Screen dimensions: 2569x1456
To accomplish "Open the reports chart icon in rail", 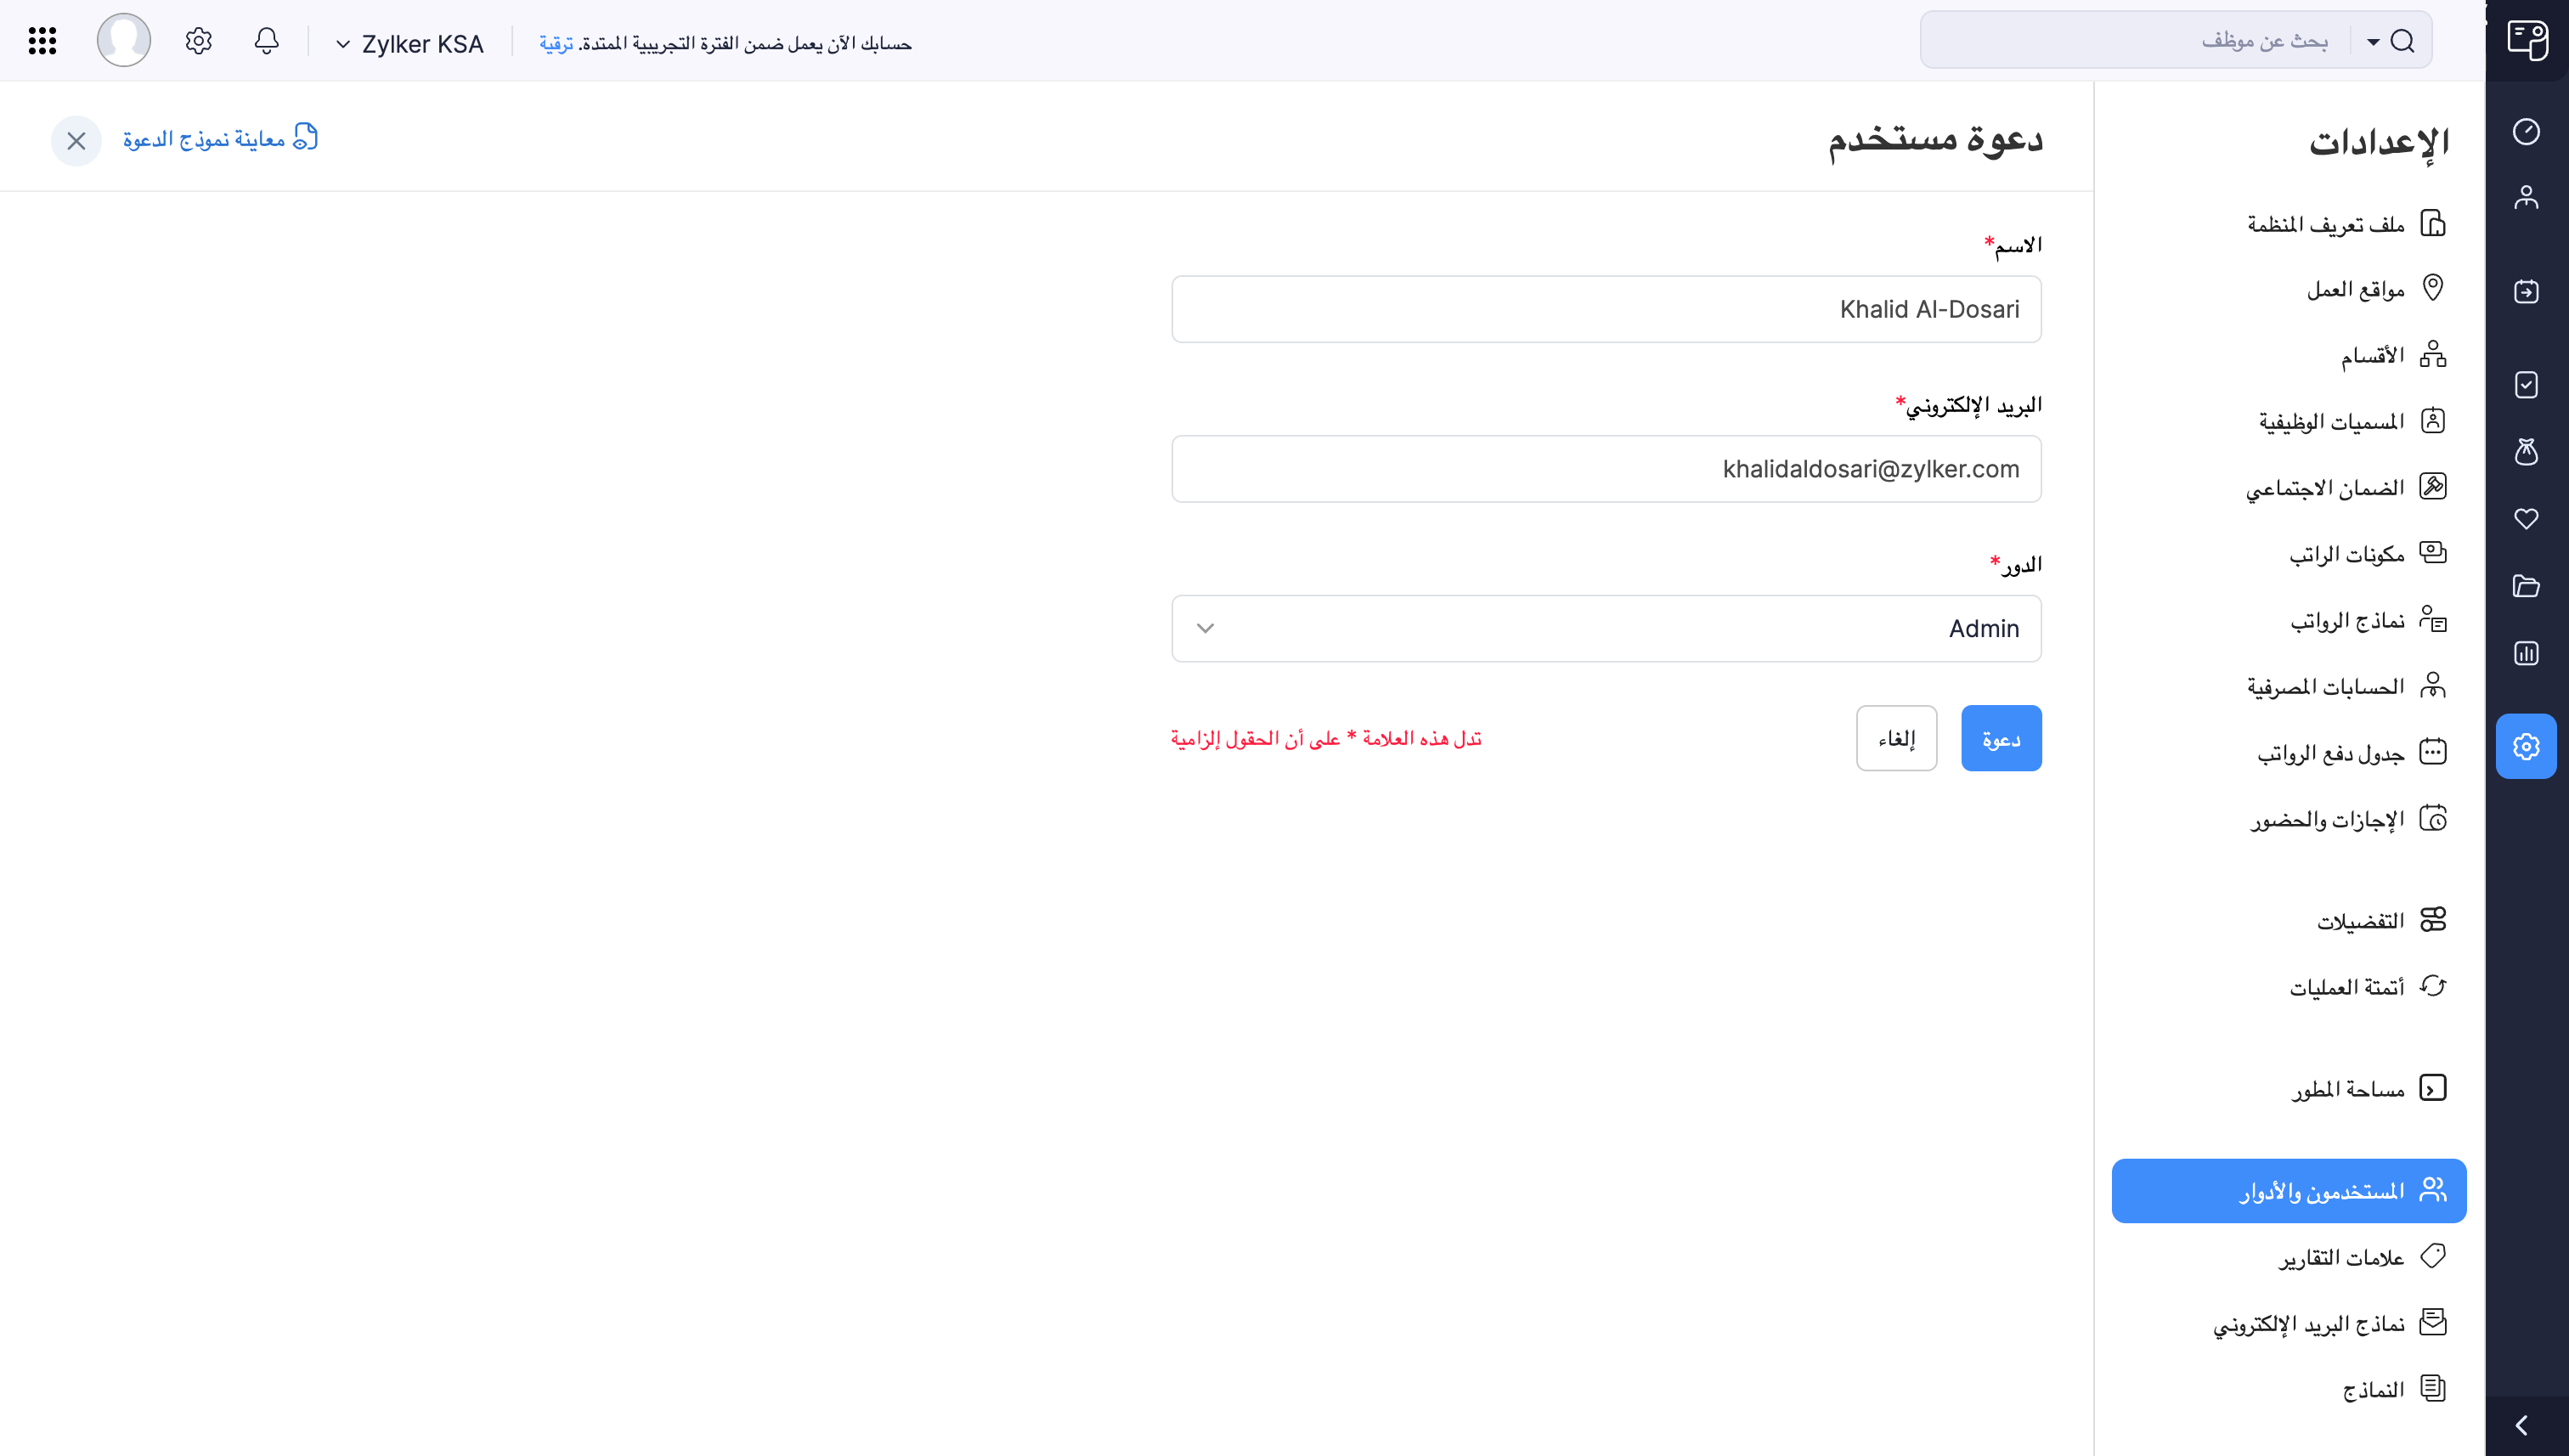I will [2526, 654].
